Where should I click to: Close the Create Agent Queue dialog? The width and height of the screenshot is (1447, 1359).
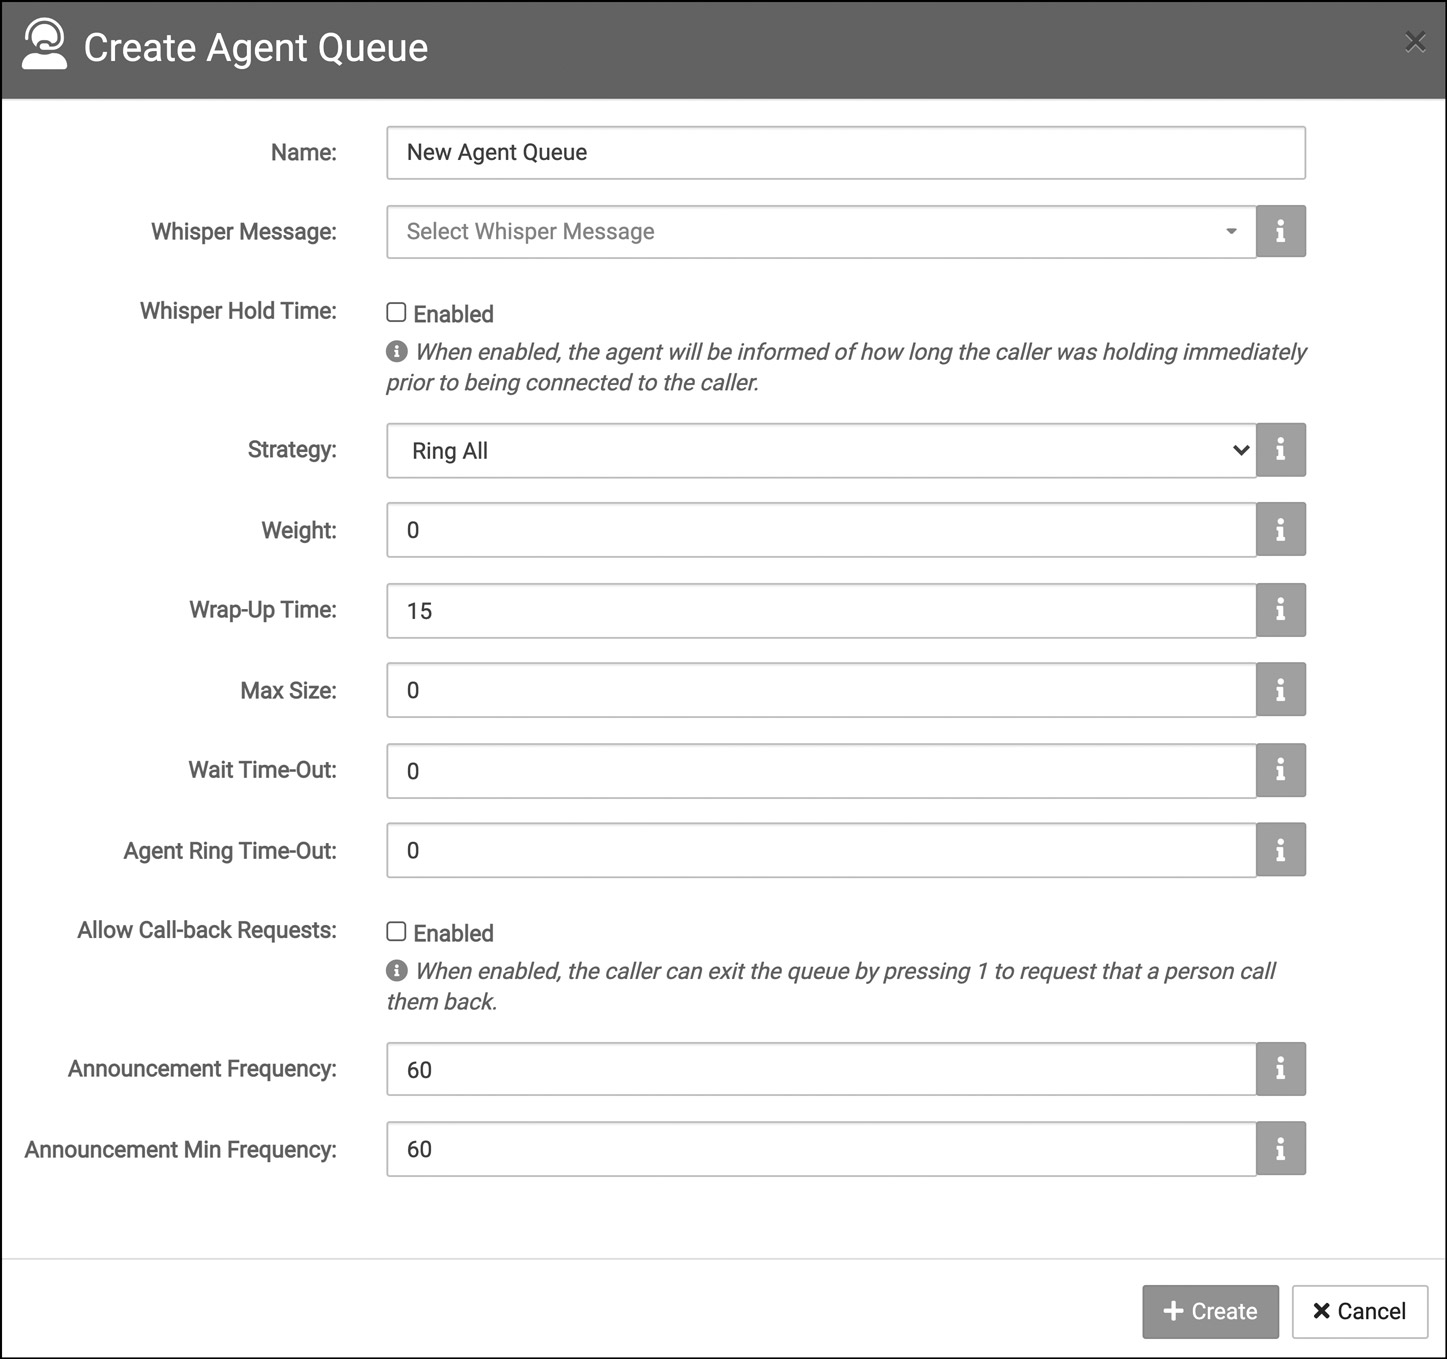pos(1415,42)
